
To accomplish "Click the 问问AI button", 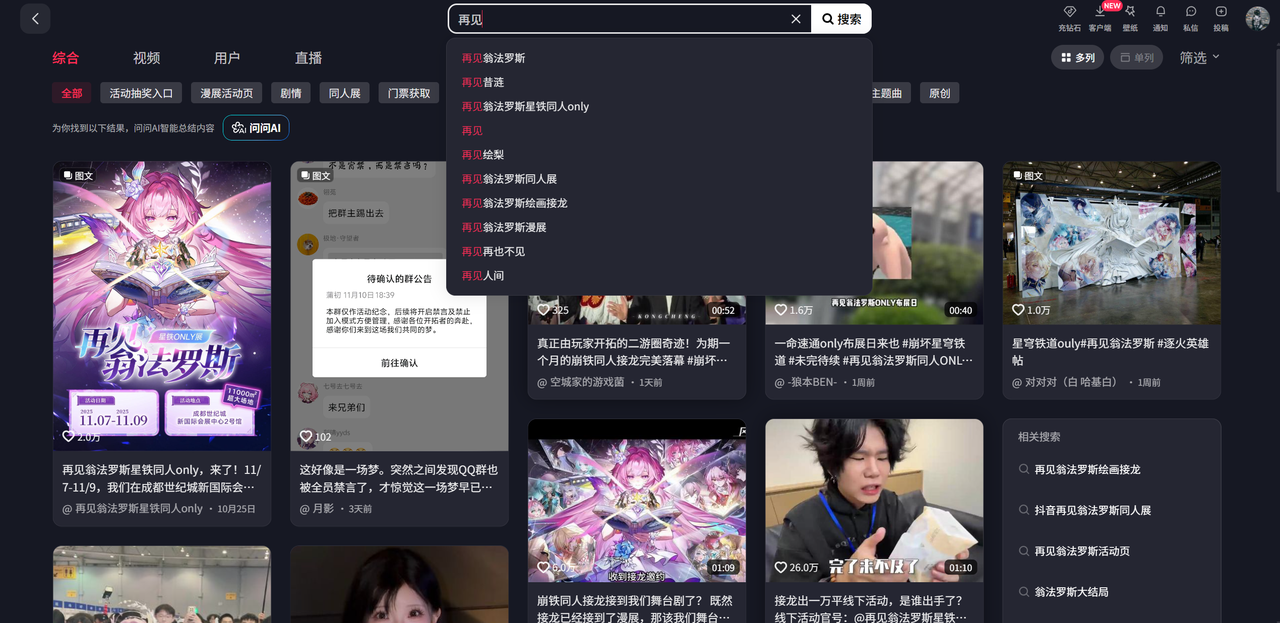I will 256,128.
